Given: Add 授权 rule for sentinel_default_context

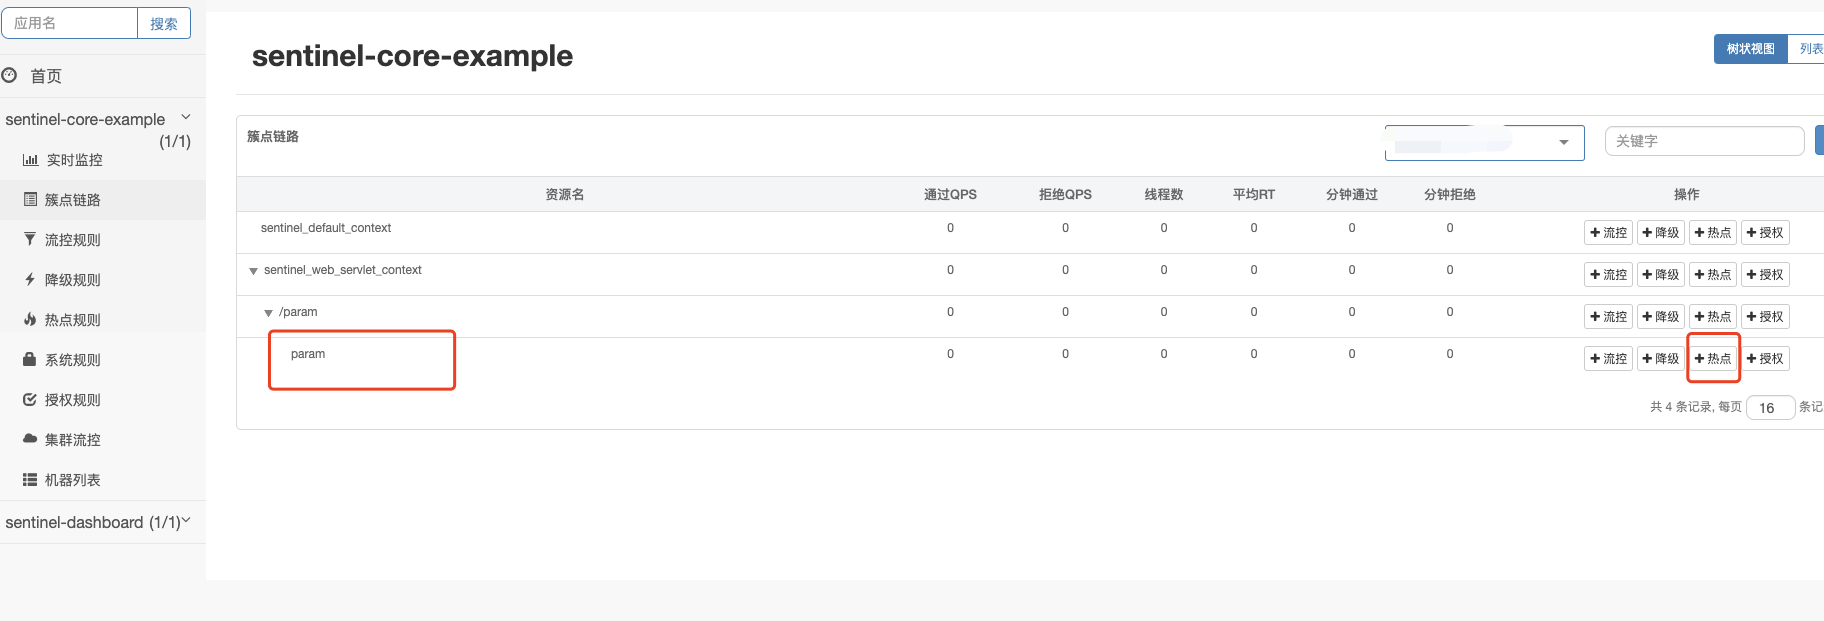Looking at the screenshot, I should (1765, 233).
